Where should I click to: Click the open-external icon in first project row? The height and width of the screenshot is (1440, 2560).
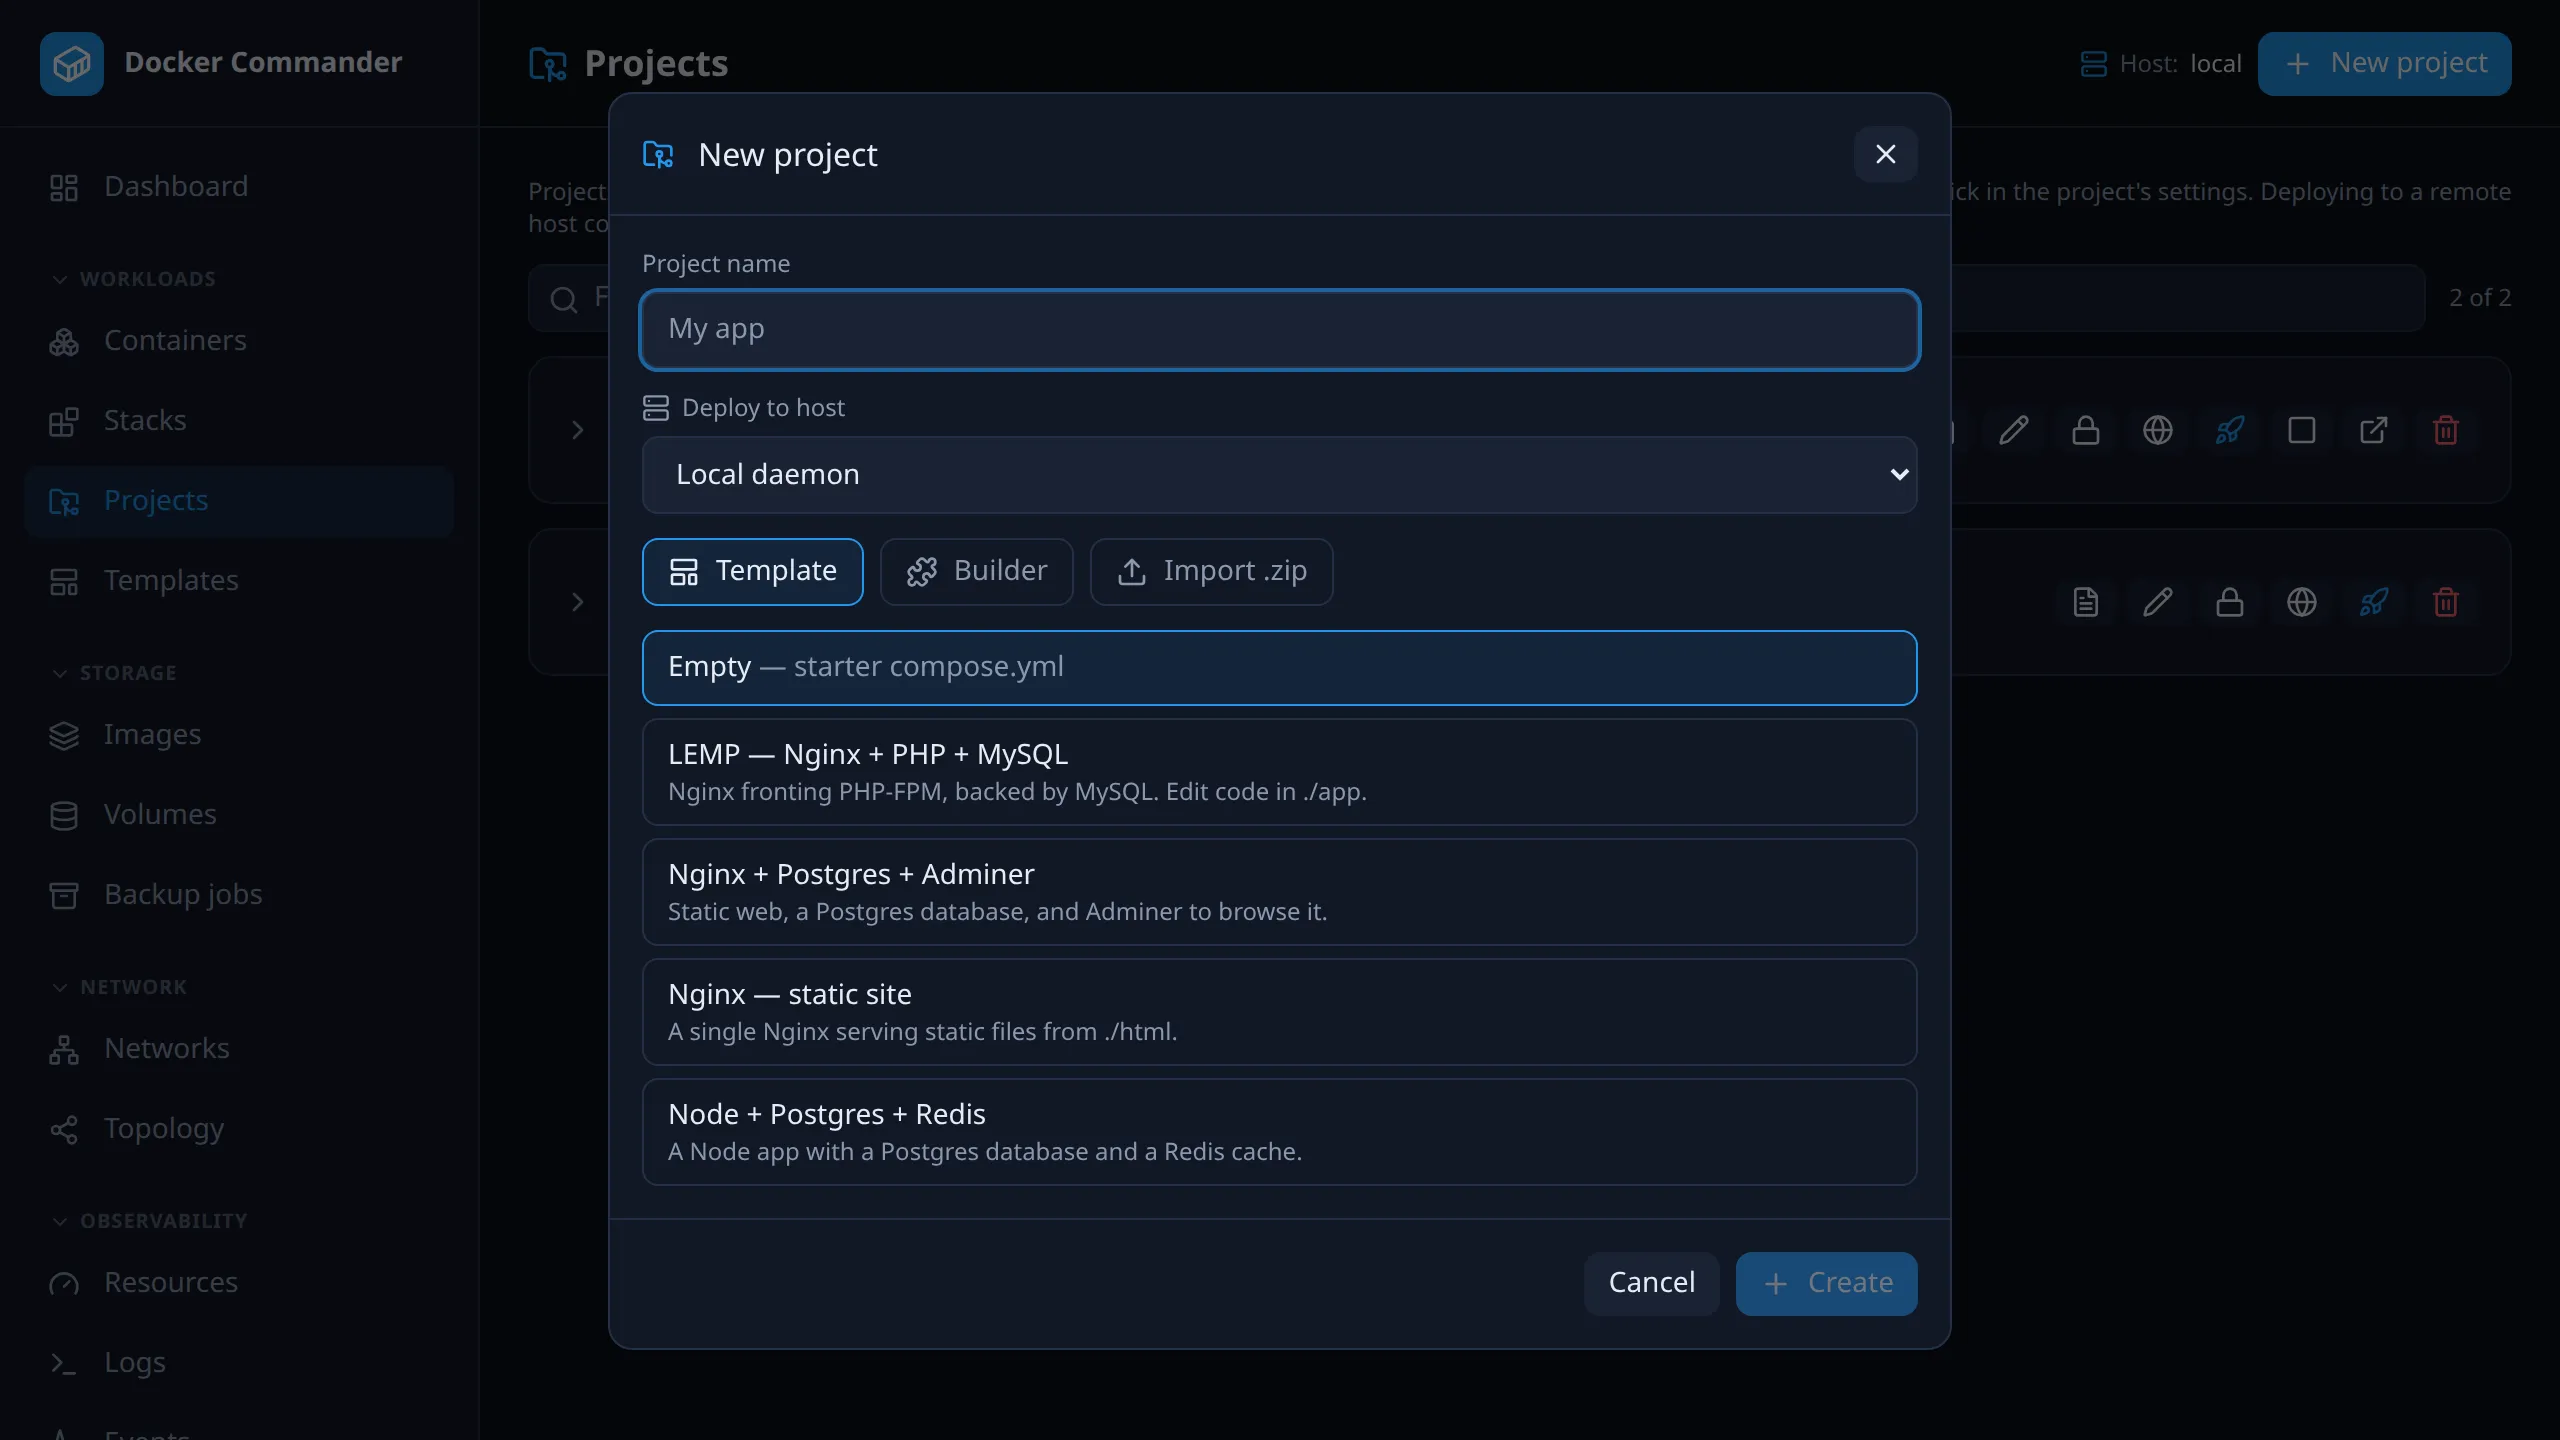pos(2374,431)
